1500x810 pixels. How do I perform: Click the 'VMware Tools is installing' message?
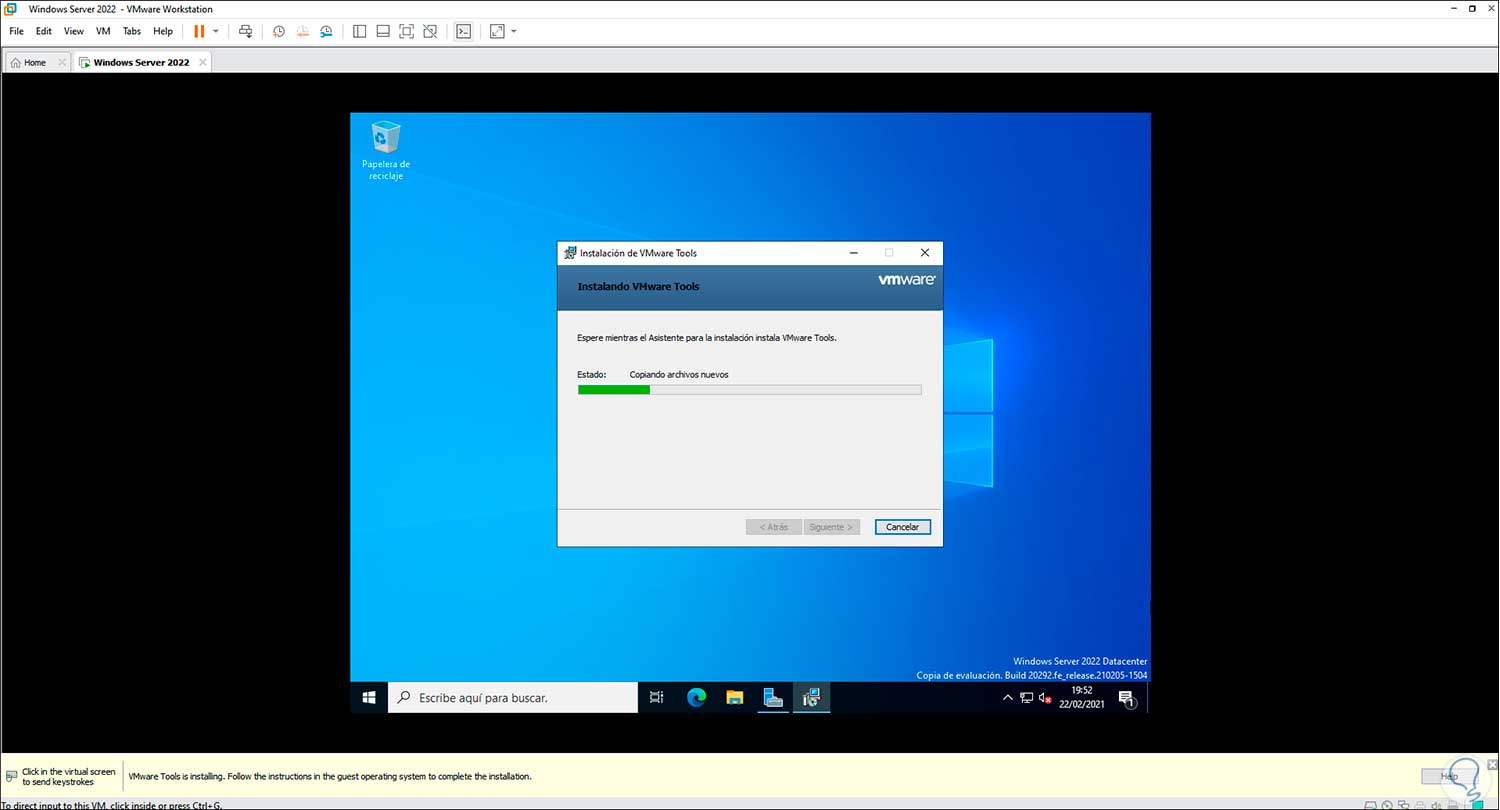coord(330,776)
